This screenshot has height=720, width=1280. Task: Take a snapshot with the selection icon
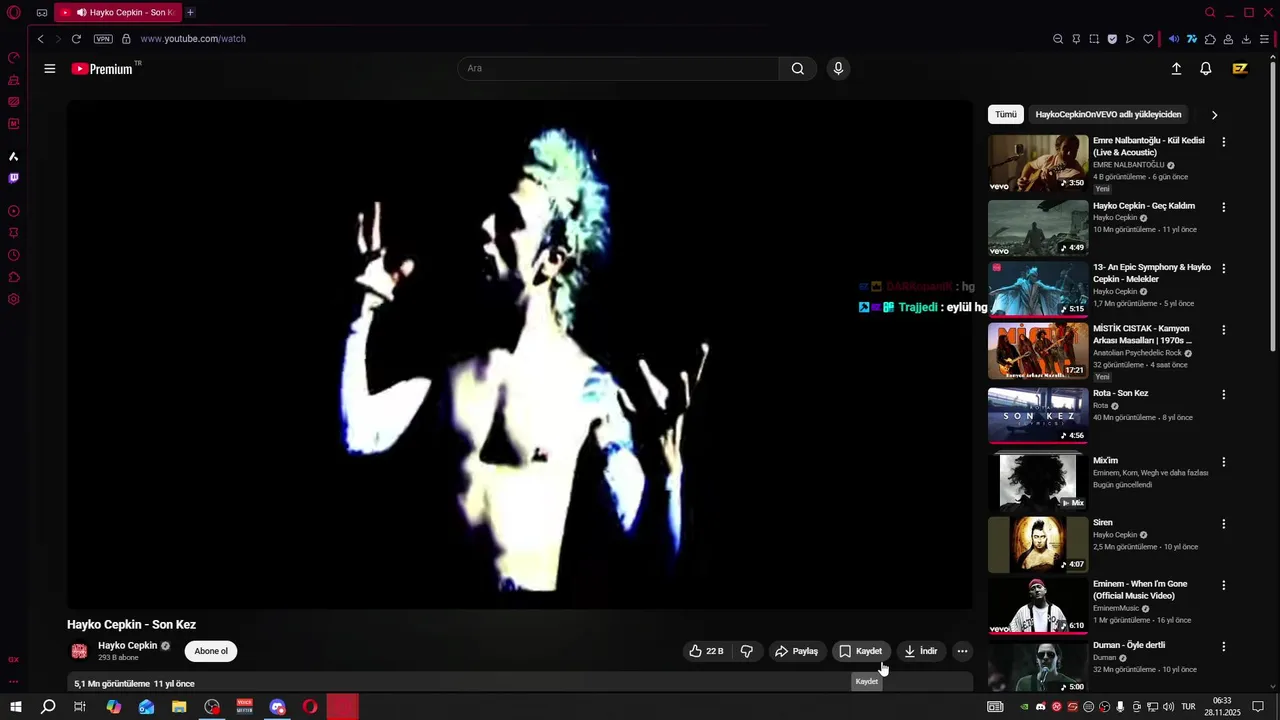coord(1094,39)
